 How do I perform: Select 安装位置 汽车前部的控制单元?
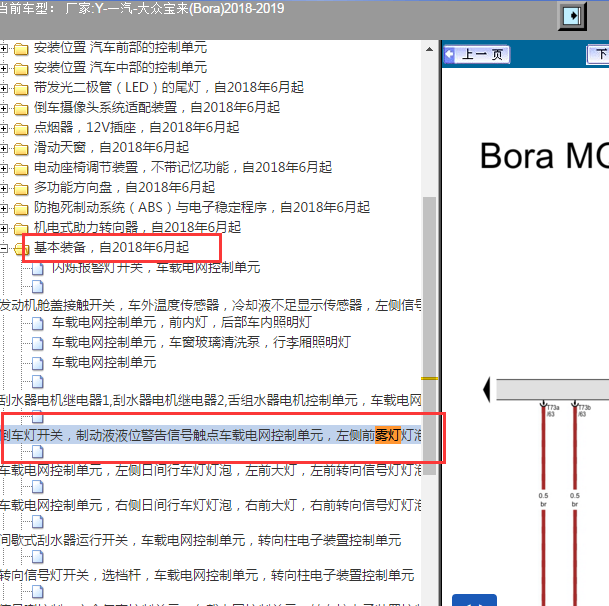(x=120, y=48)
